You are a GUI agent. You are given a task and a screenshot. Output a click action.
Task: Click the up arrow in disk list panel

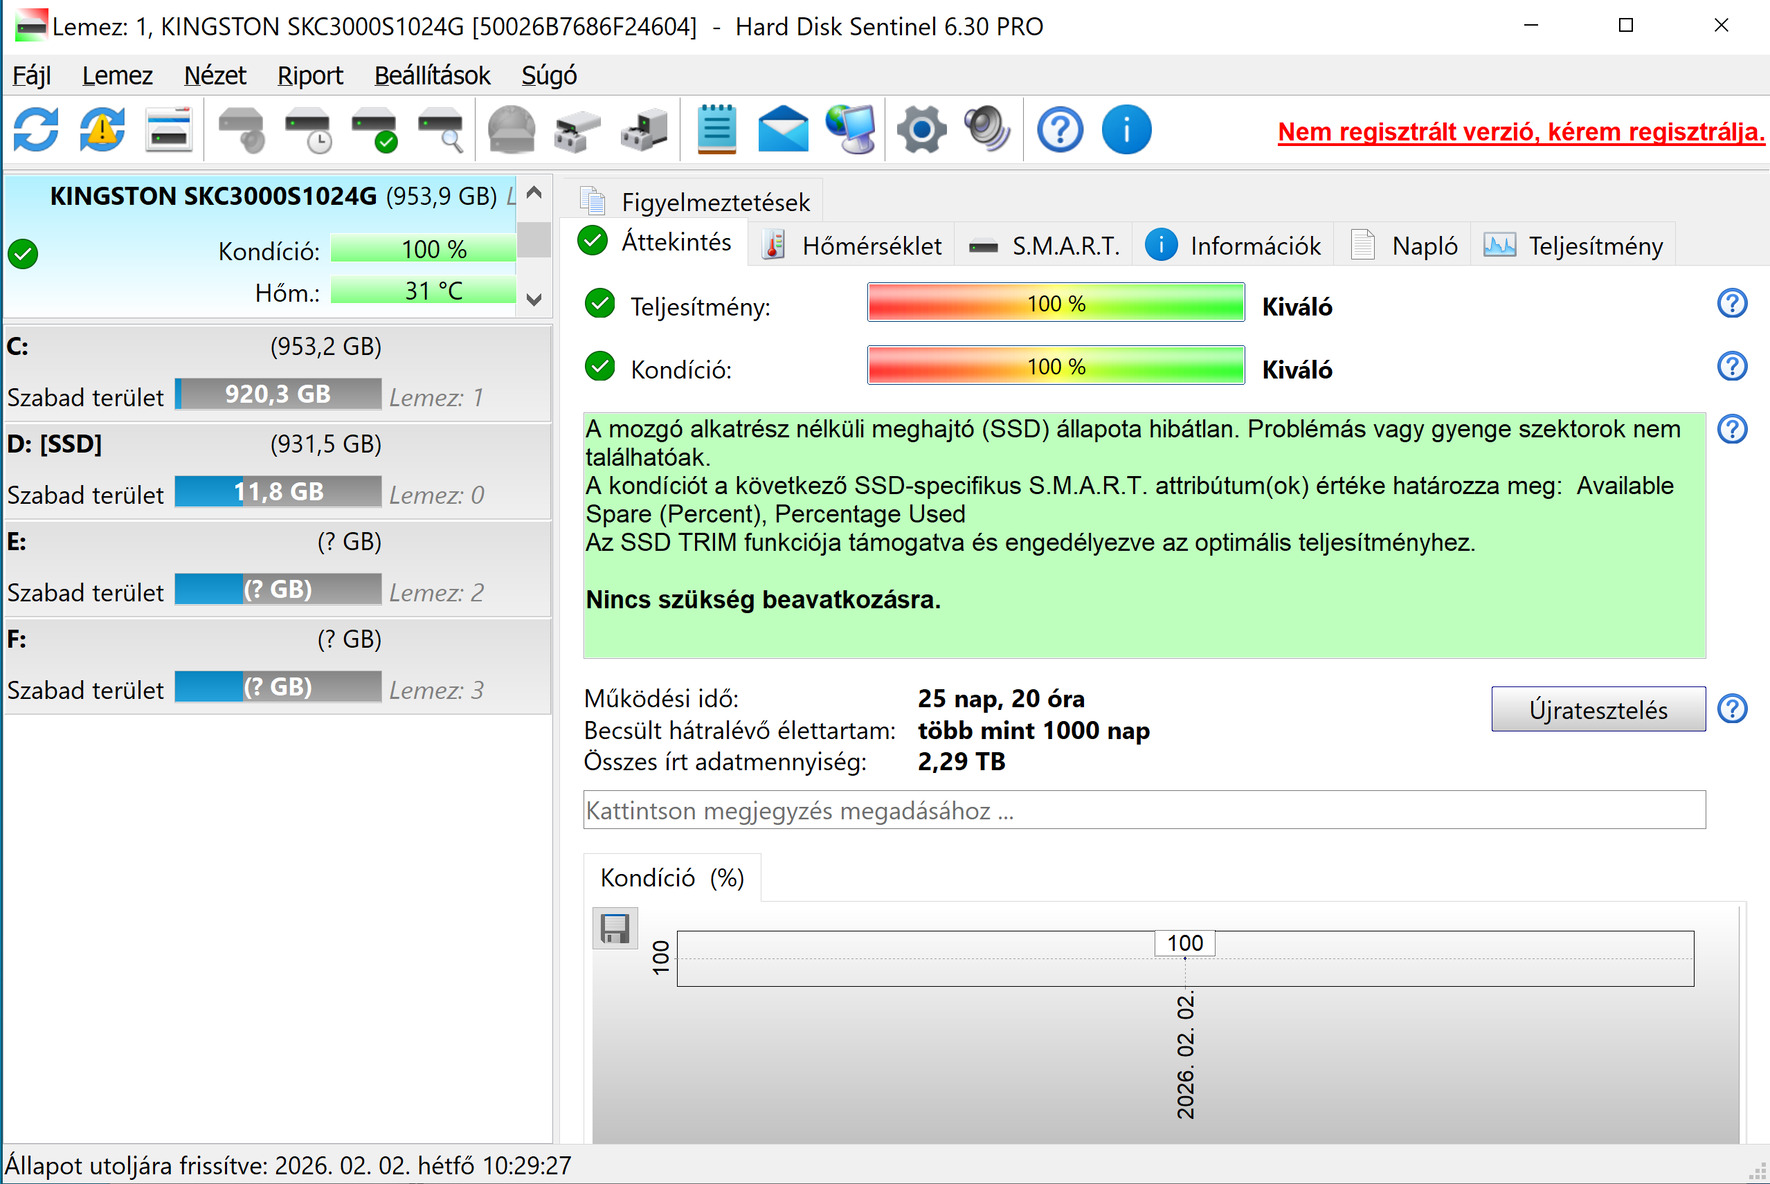(x=534, y=193)
